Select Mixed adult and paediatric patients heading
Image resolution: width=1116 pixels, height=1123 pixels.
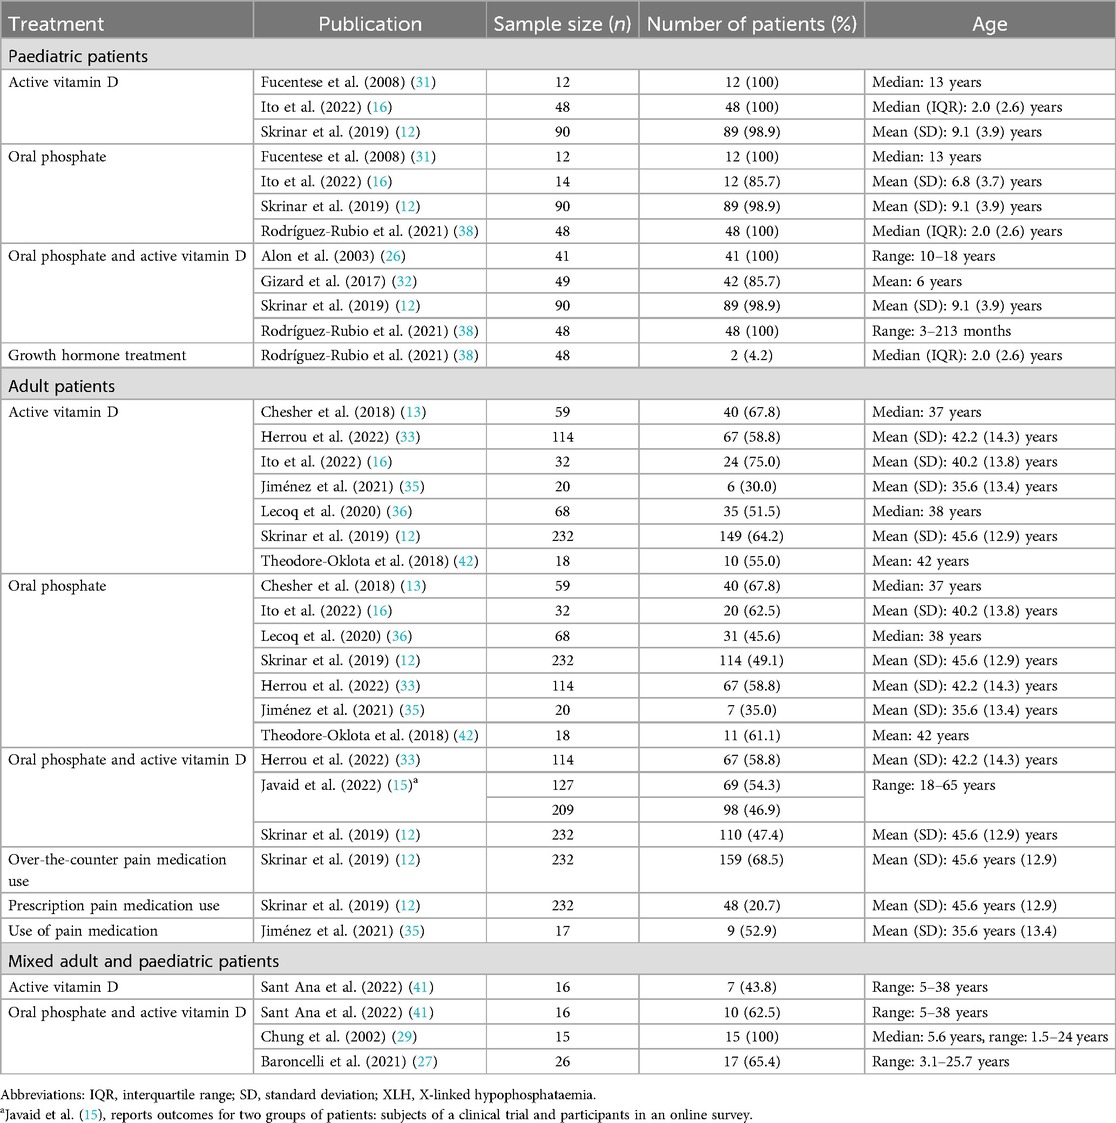point(144,961)
